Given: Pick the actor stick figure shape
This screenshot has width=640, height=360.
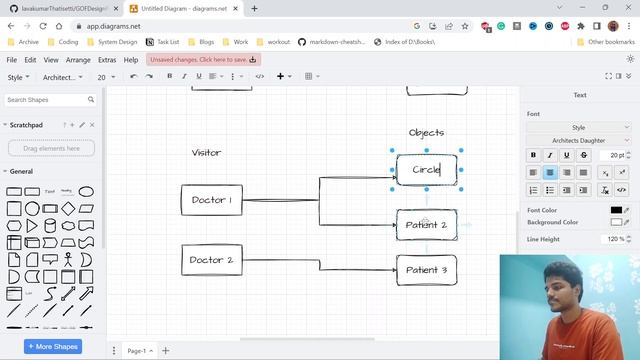Looking at the screenshot, I should pyautogui.click(x=68, y=259).
